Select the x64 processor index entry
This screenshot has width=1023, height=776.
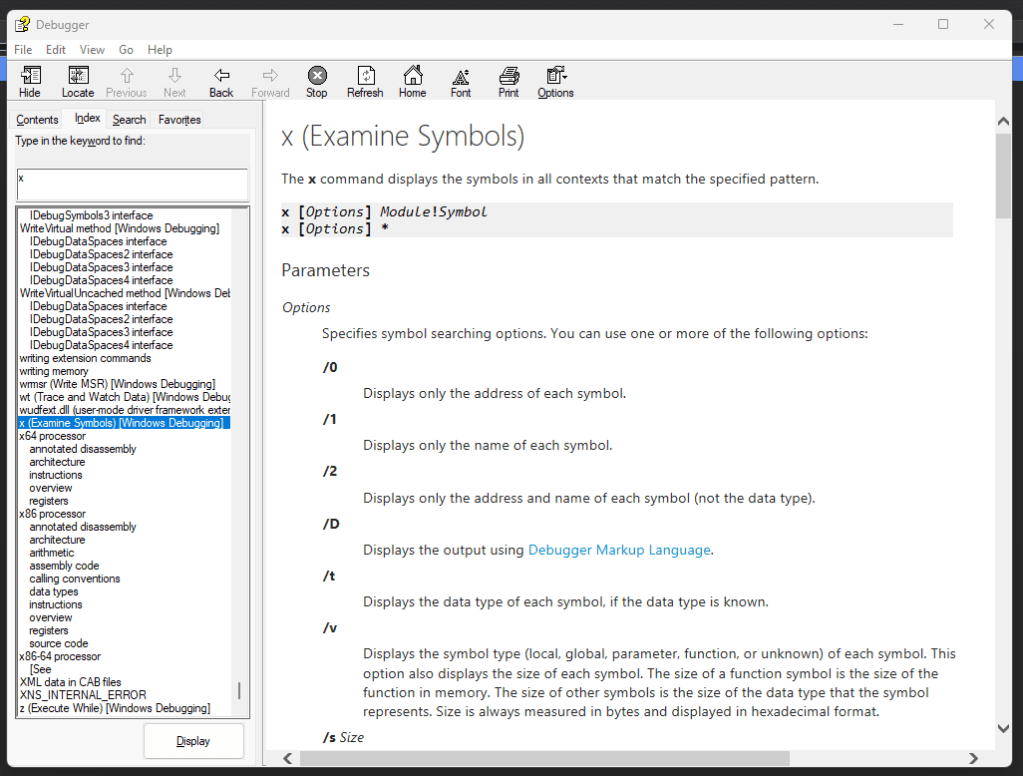(x=52, y=436)
